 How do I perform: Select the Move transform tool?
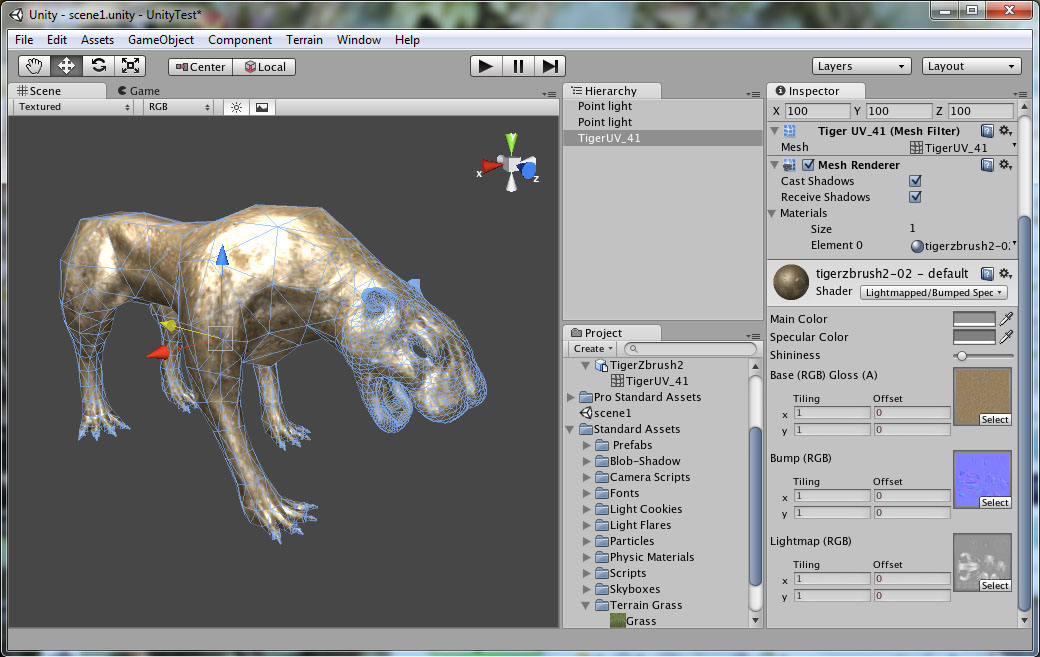pyautogui.click(x=66, y=66)
